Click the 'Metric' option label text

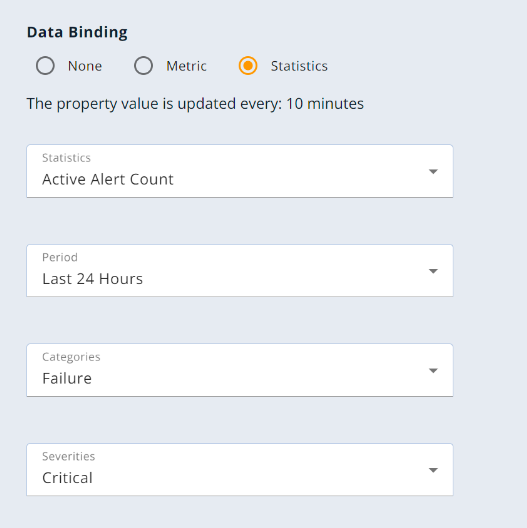(x=186, y=66)
